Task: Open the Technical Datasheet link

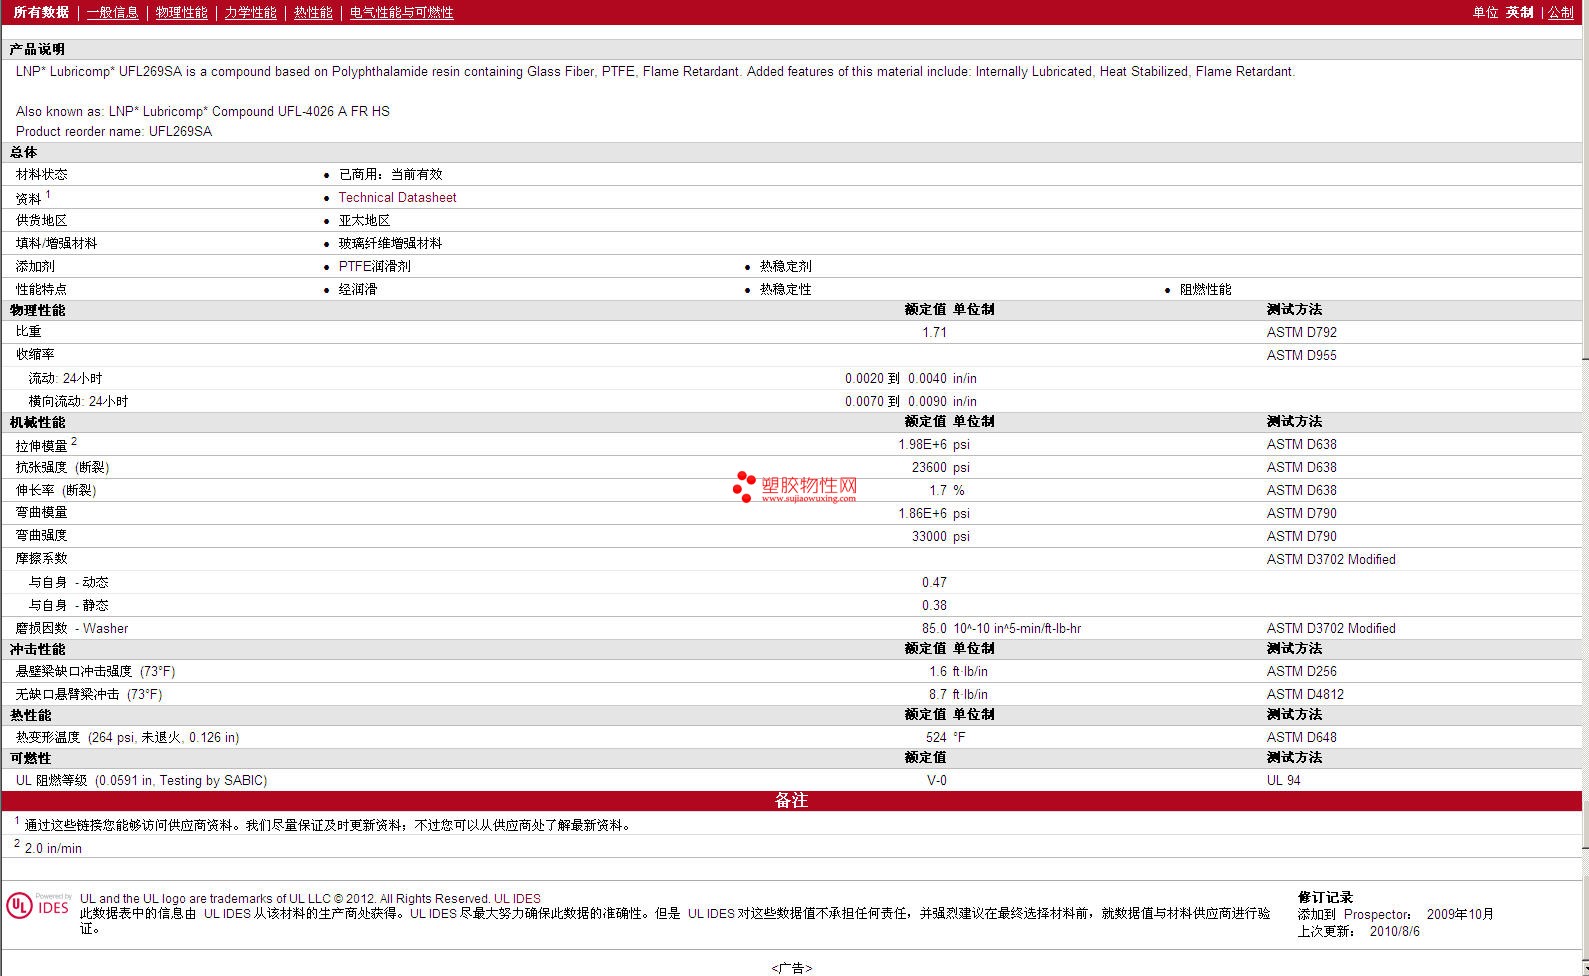Action: (397, 197)
